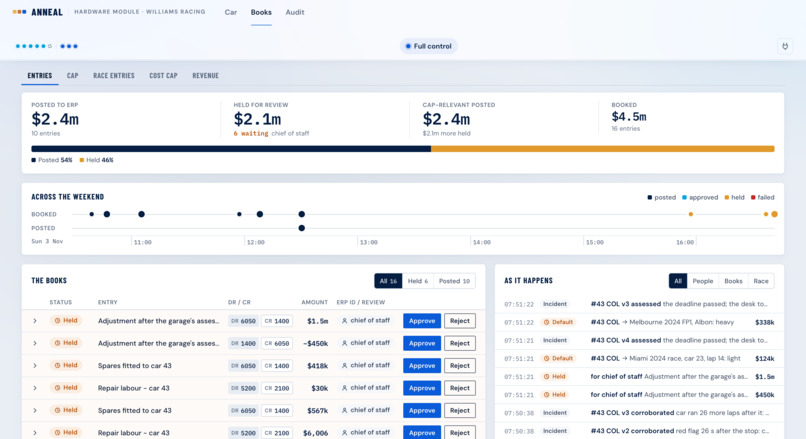
Task: Show all 16 entries in The Books
Action: (388, 281)
